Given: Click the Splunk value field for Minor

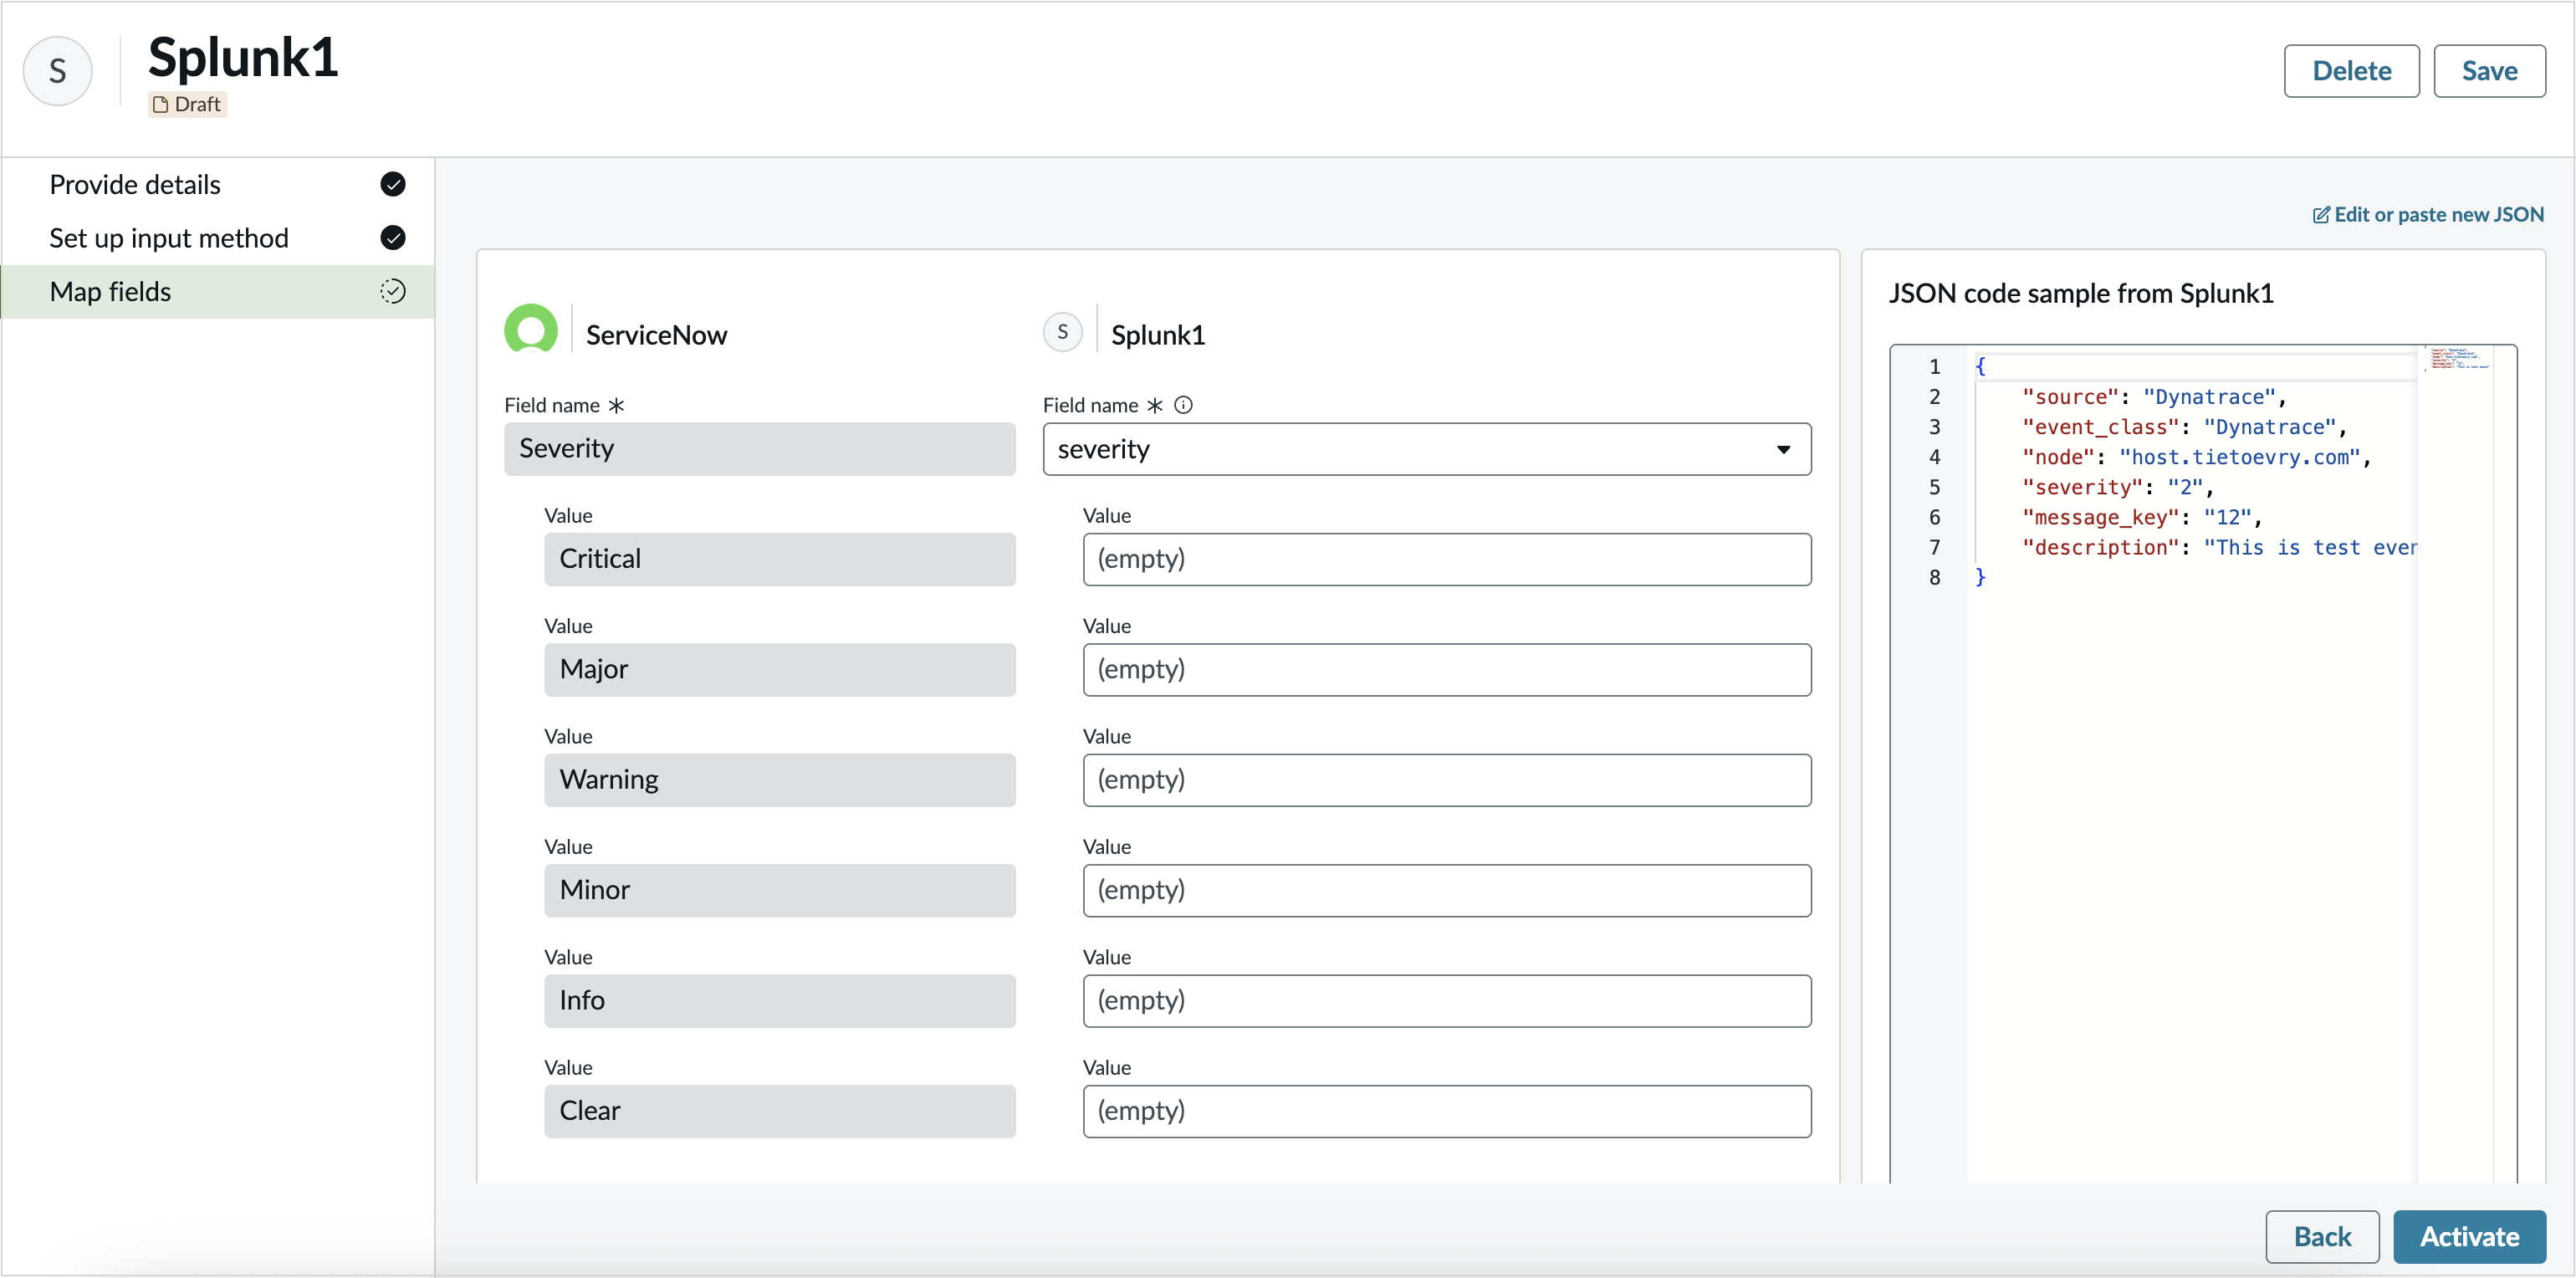Looking at the screenshot, I should [1447, 890].
